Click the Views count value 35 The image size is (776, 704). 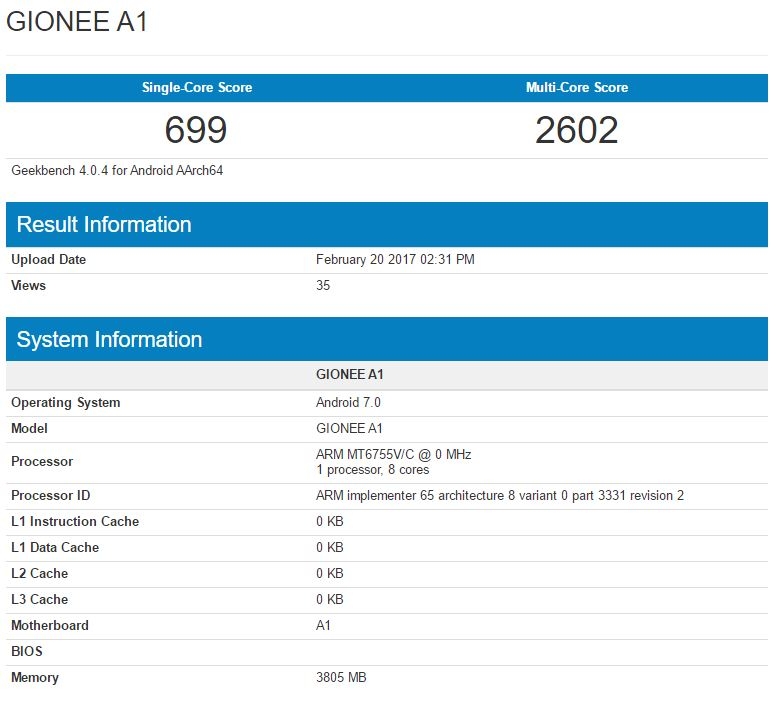pyautogui.click(x=323, y=286)
